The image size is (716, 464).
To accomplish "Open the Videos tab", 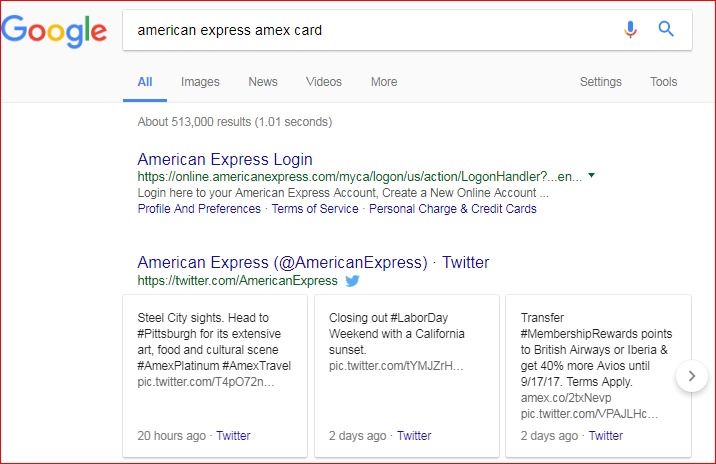I will pos(324,82).
